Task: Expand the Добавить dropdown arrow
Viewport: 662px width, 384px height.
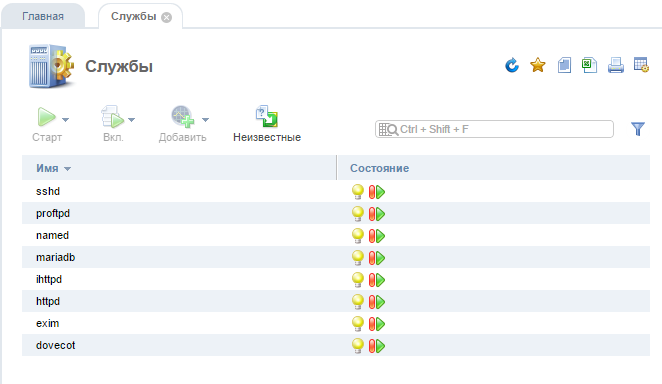Action: tap(205, 120)
